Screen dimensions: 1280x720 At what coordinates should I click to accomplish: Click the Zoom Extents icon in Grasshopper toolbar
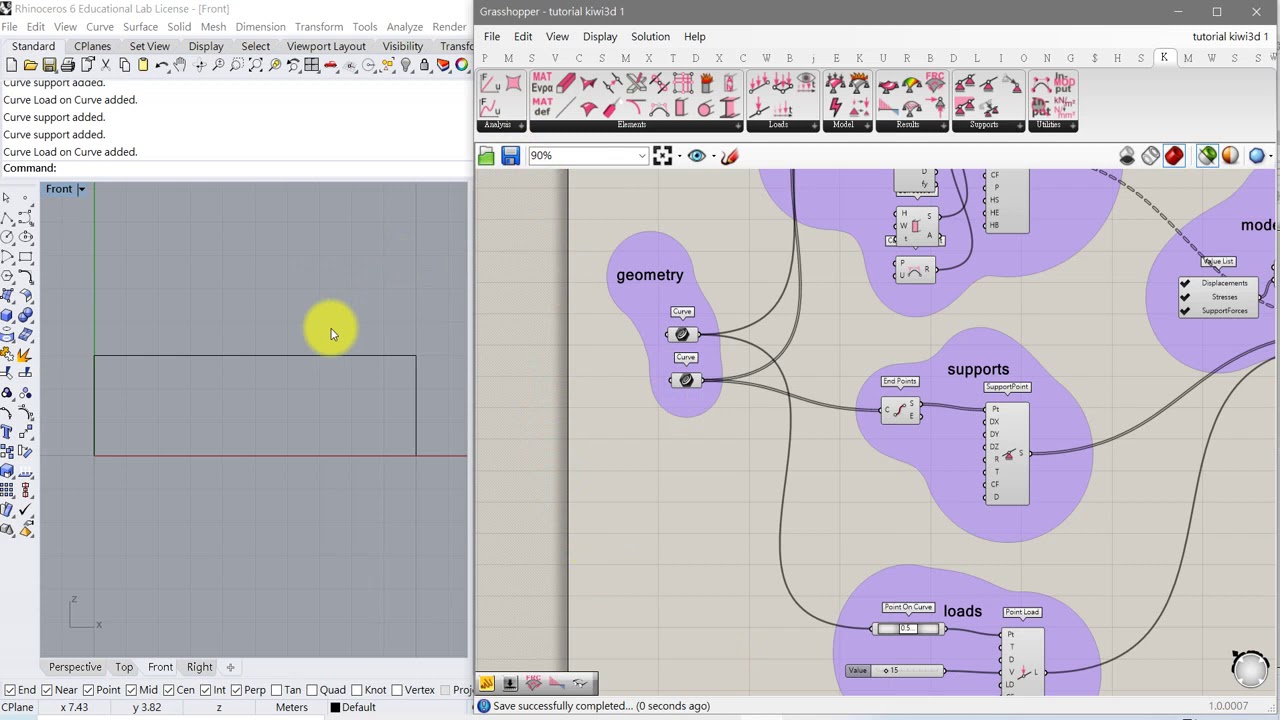[x=662, y=156]
